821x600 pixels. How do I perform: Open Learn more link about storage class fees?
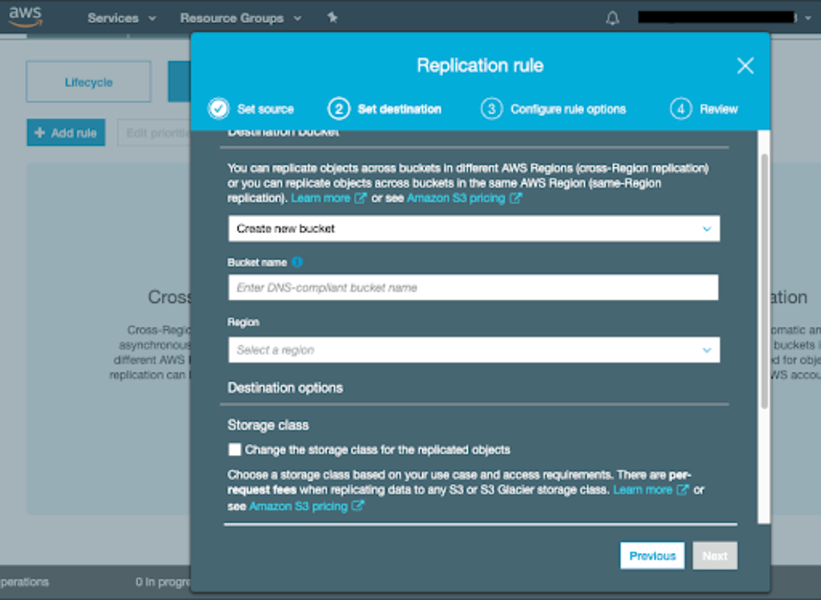[642, 490]
